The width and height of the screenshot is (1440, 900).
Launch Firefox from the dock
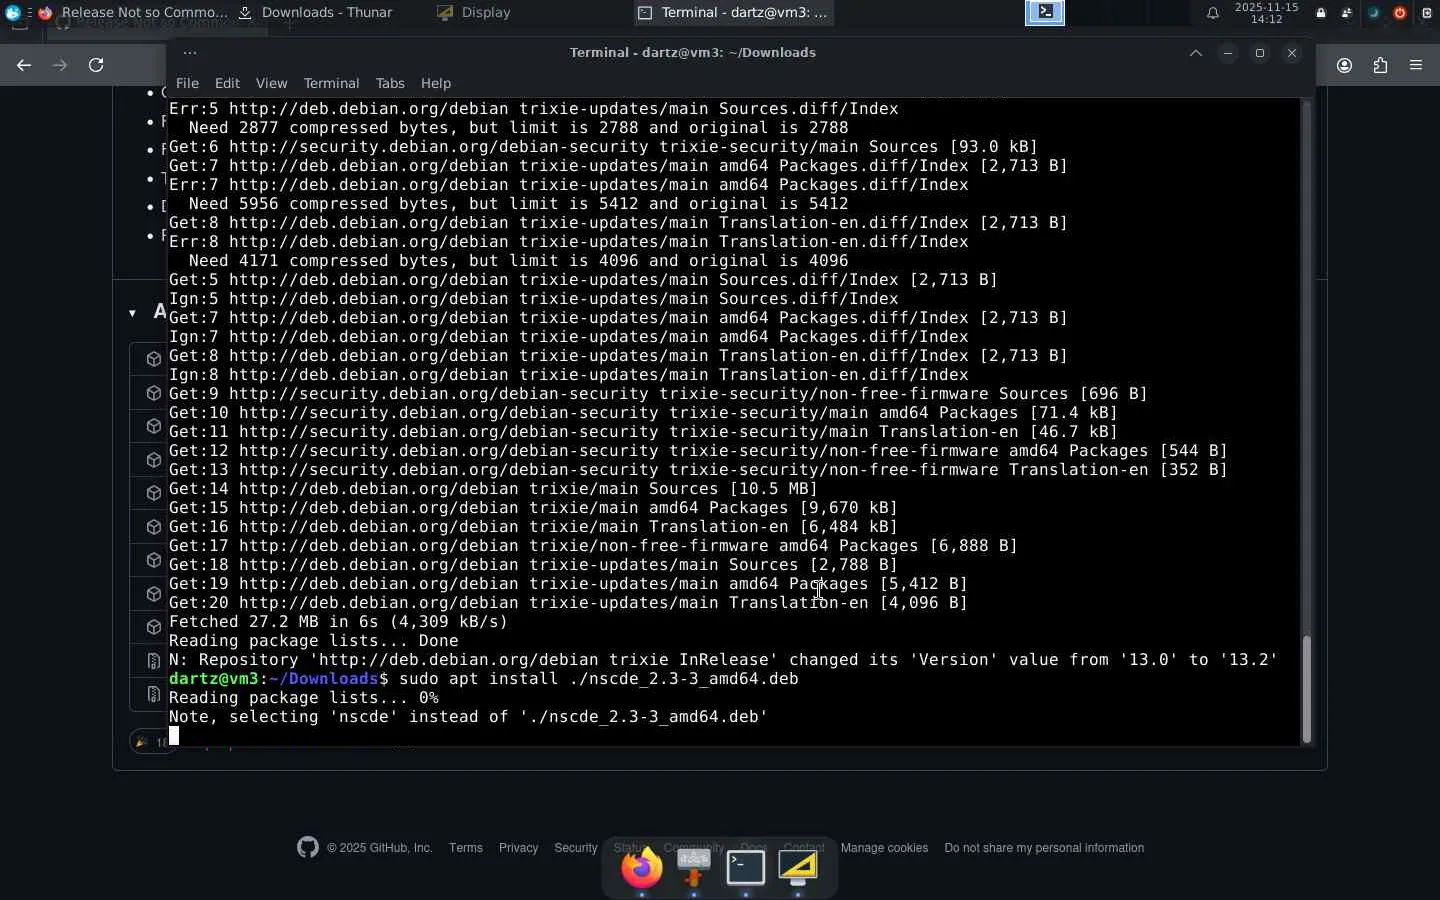click(x=642, y=867)
